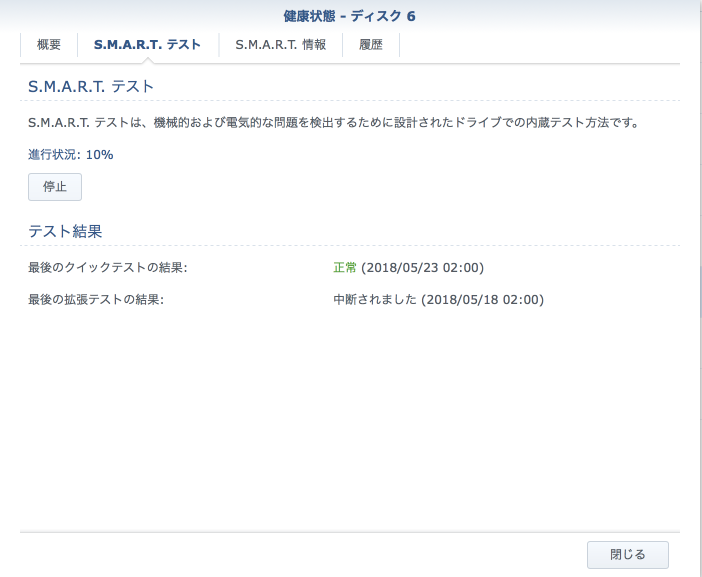Open the S.M.A.R.T. 情報 tab

(280, 45)
